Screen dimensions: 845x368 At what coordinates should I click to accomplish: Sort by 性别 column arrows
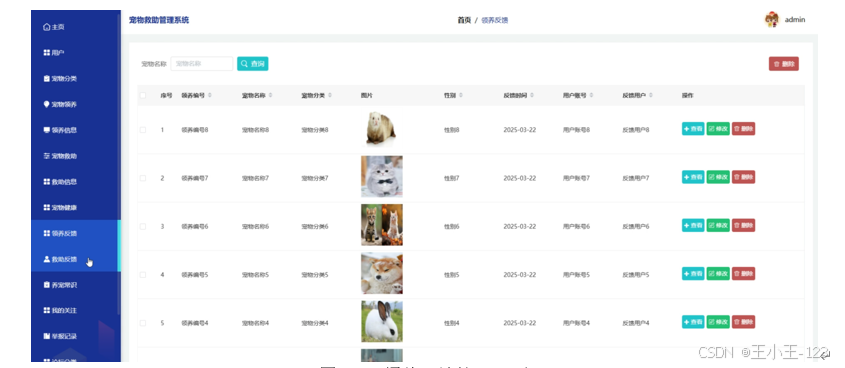461,95
